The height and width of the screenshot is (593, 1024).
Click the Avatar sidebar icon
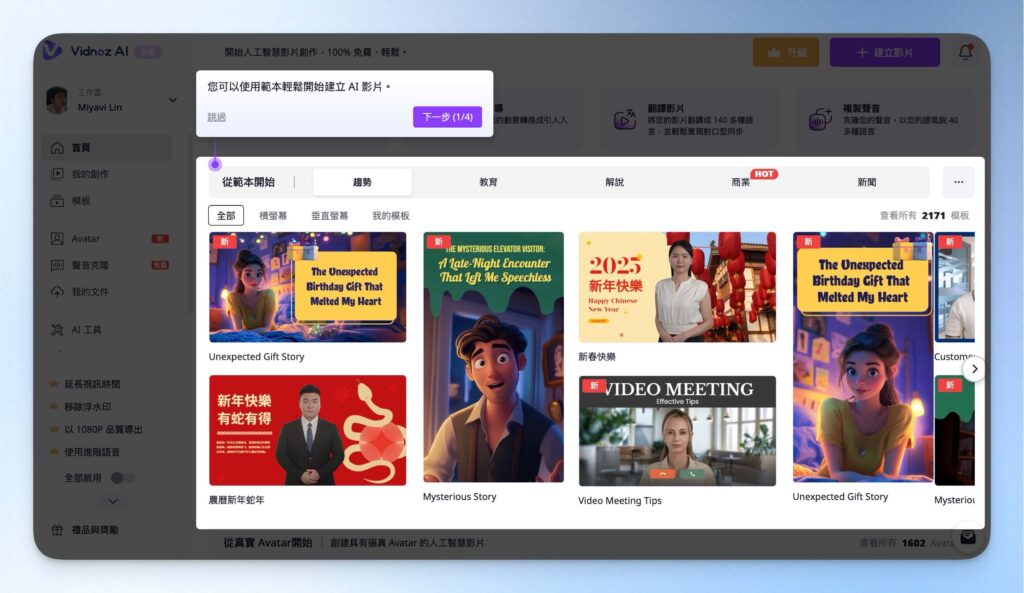[57, 238]
